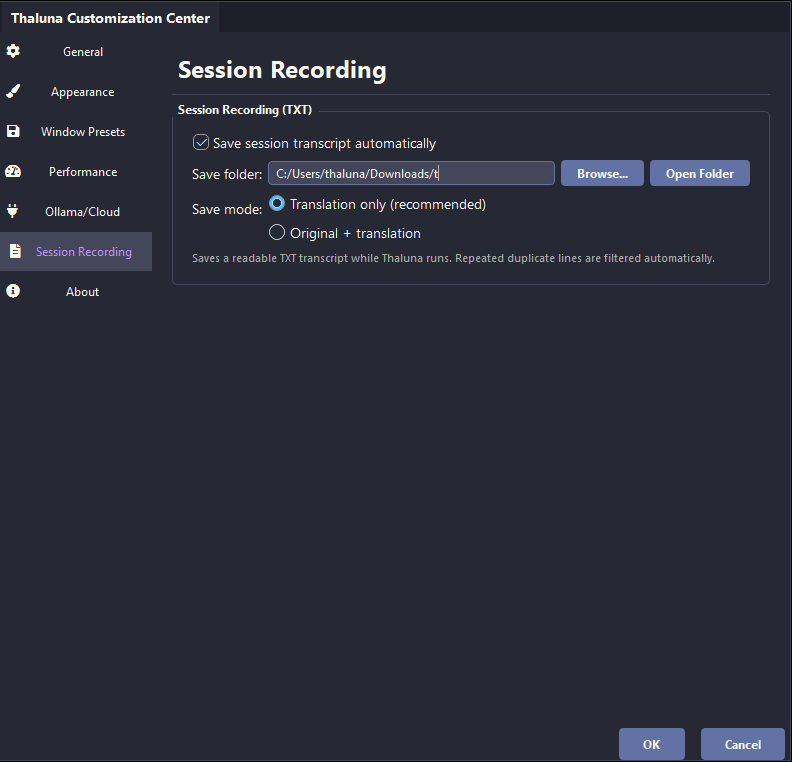Image resolution: width=792 pixels, height=762 pixels.
Task: Open the General settings page
Action: [83, 52]
